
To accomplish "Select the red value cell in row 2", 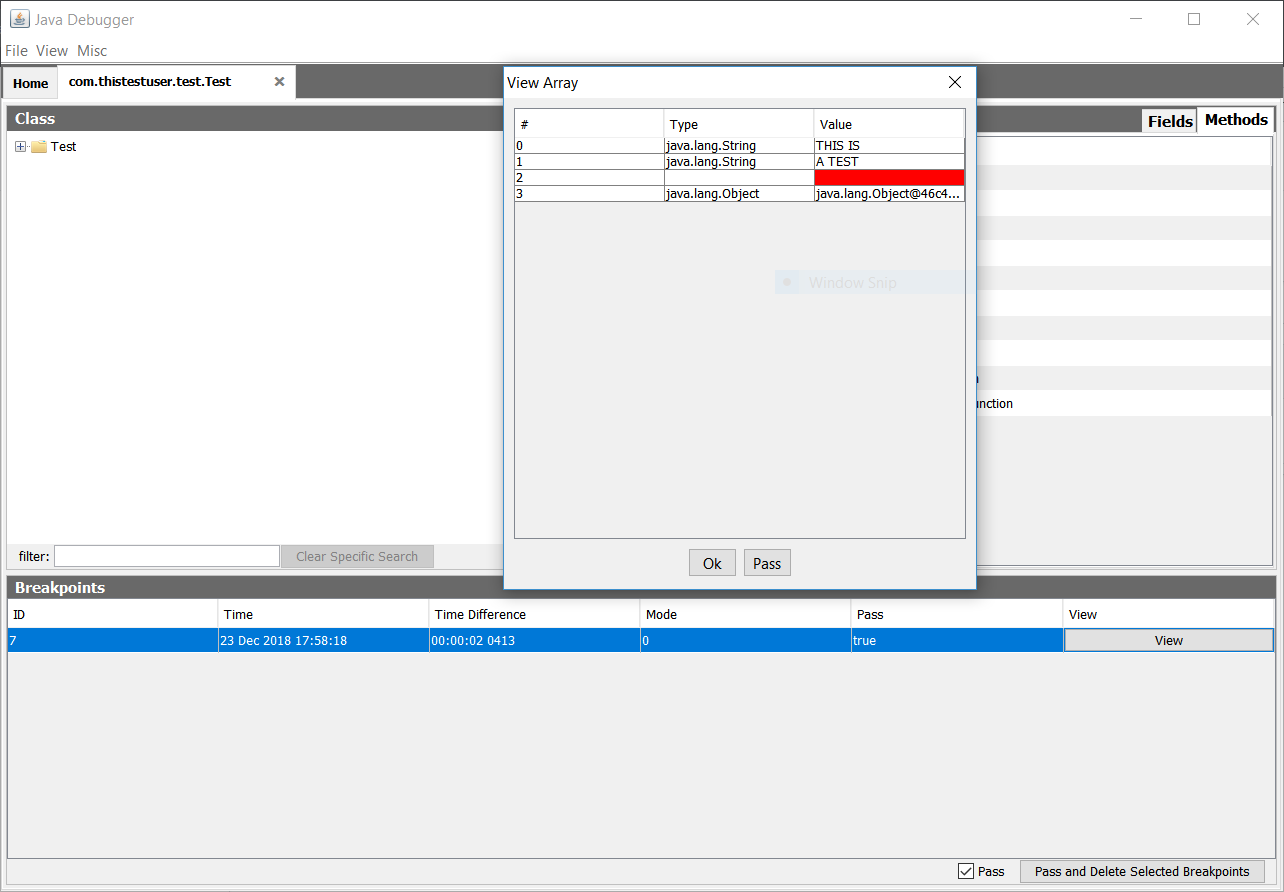I will [x=889, y=178].
